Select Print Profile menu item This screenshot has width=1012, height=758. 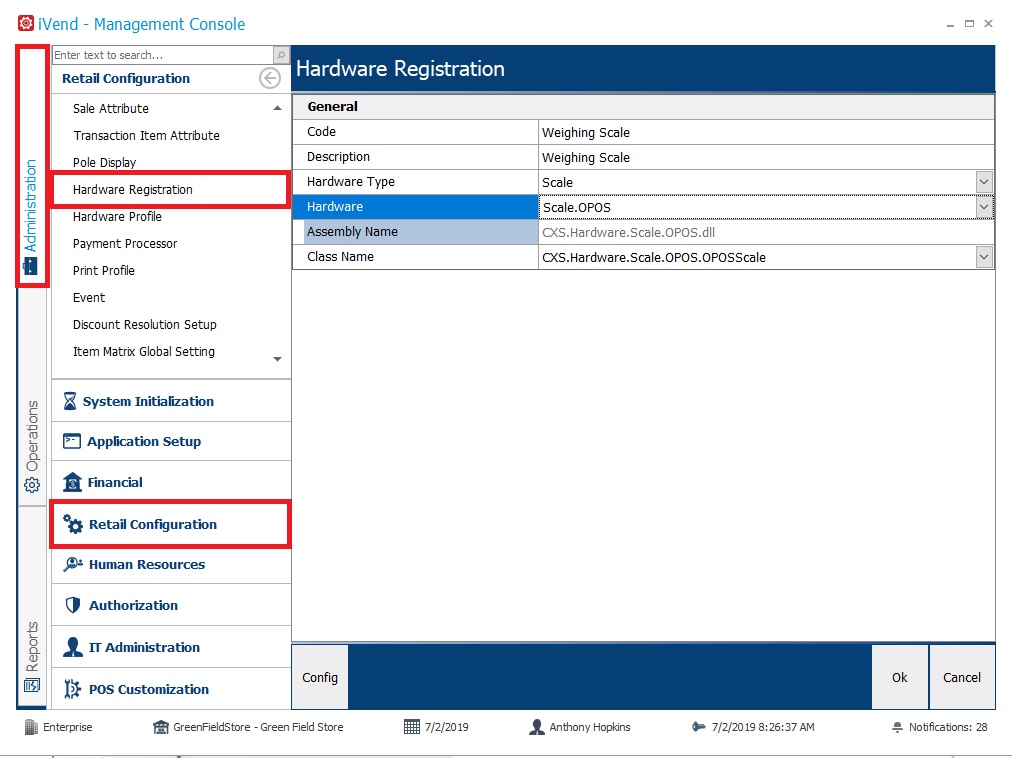click(x=103, y=271)
